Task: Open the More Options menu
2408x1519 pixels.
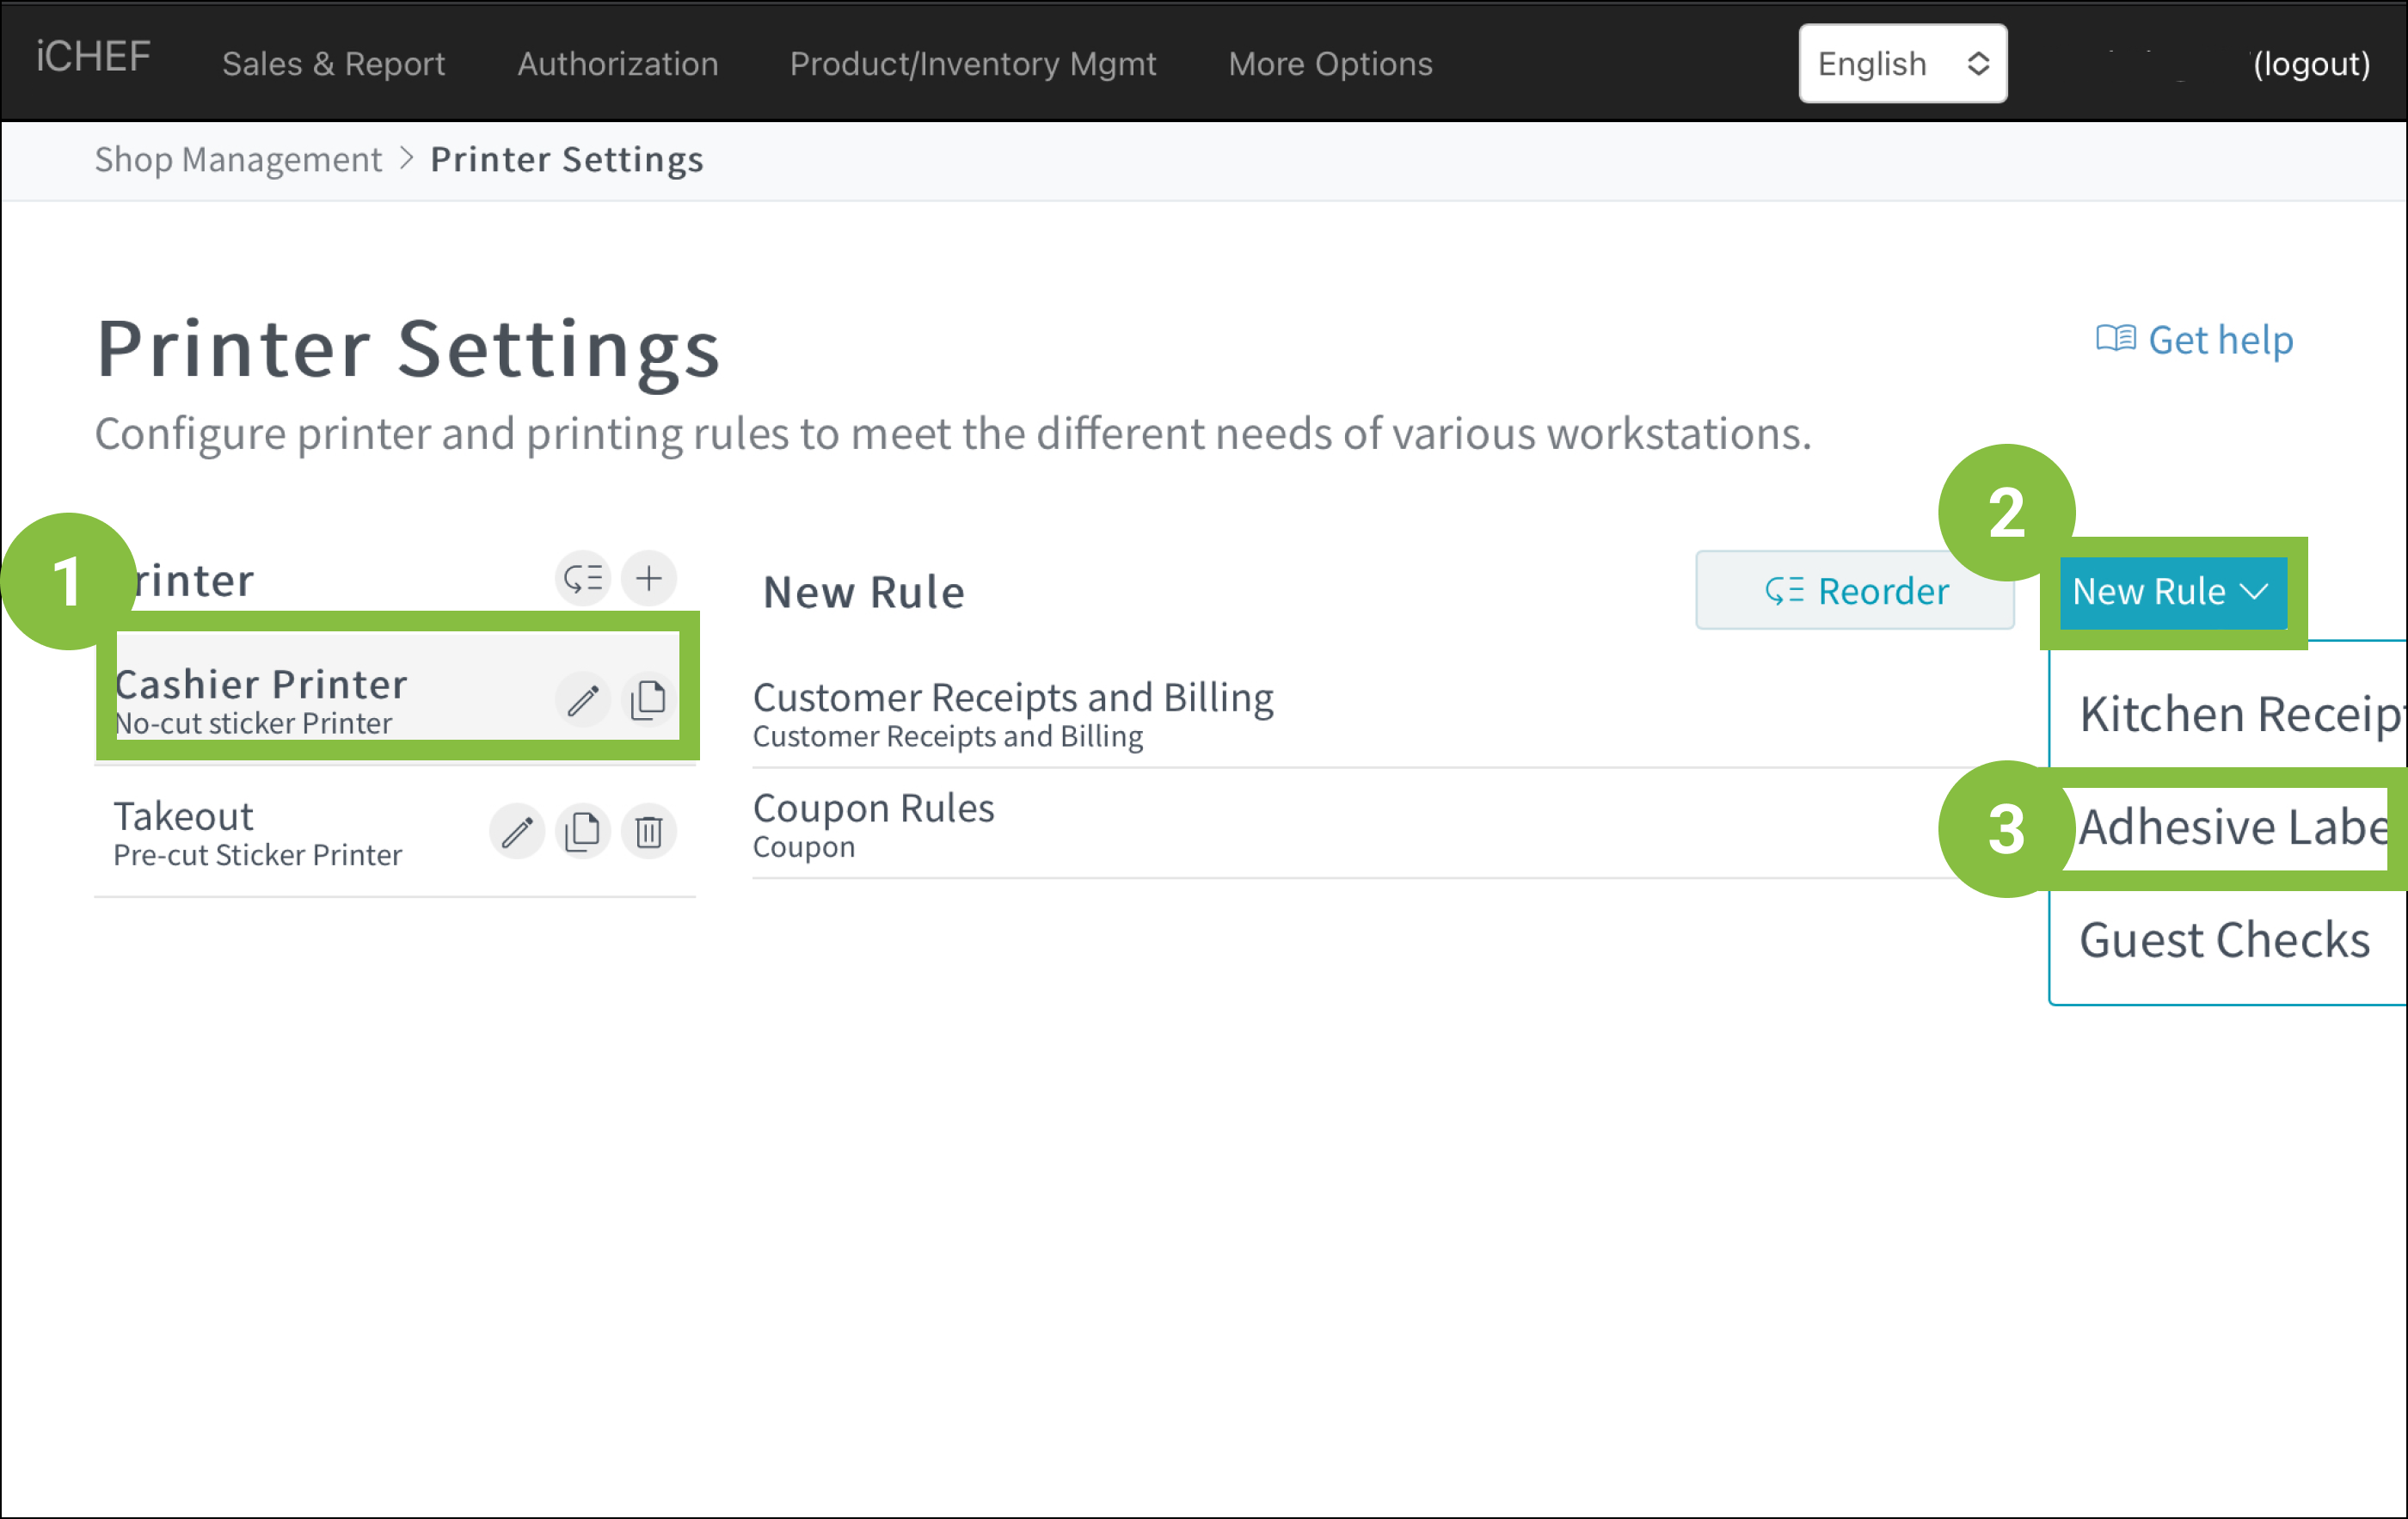Action: [x=1330, y=64]
